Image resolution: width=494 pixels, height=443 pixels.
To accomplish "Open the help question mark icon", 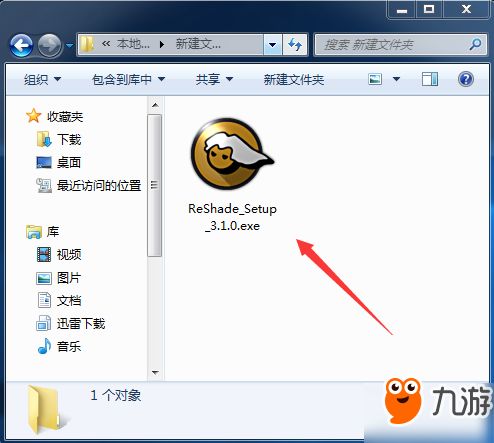I will (466, 79).
